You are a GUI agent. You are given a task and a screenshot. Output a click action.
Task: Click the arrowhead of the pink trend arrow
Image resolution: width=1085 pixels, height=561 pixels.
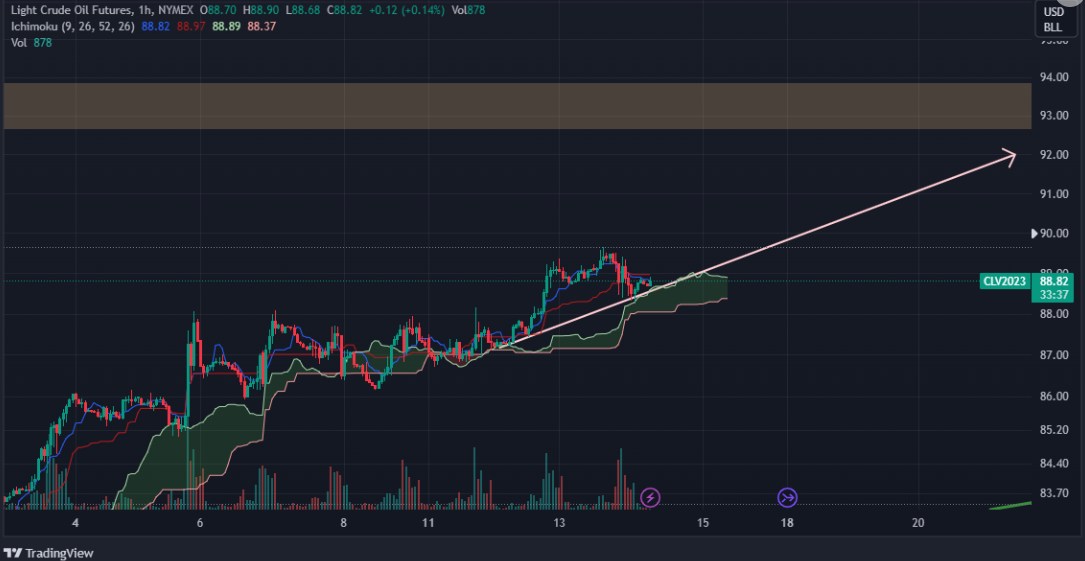[1010, 156]
